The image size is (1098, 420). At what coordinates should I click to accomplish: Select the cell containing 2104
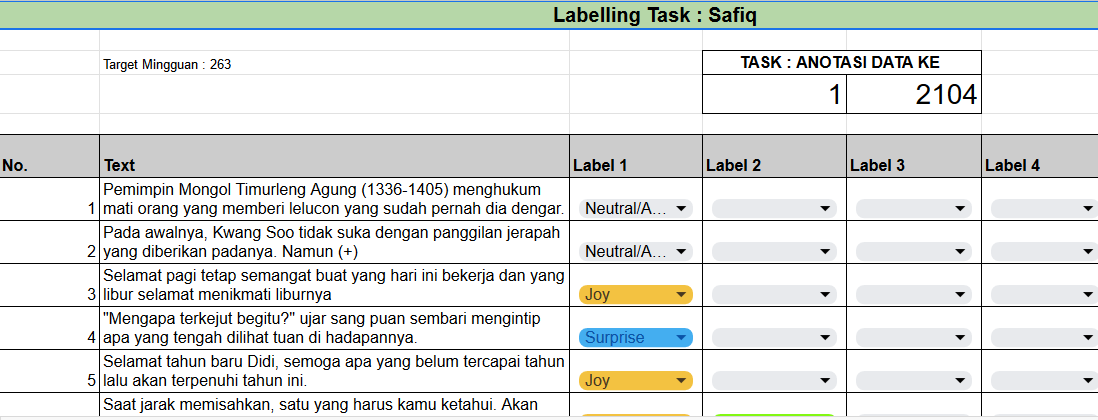[914, 94]
